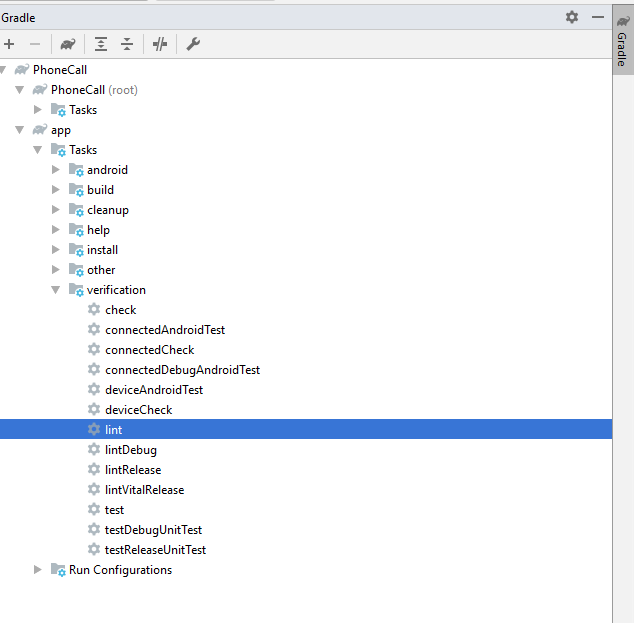
Task: Expand the Run Configurations node
Action: click(39, 570)
